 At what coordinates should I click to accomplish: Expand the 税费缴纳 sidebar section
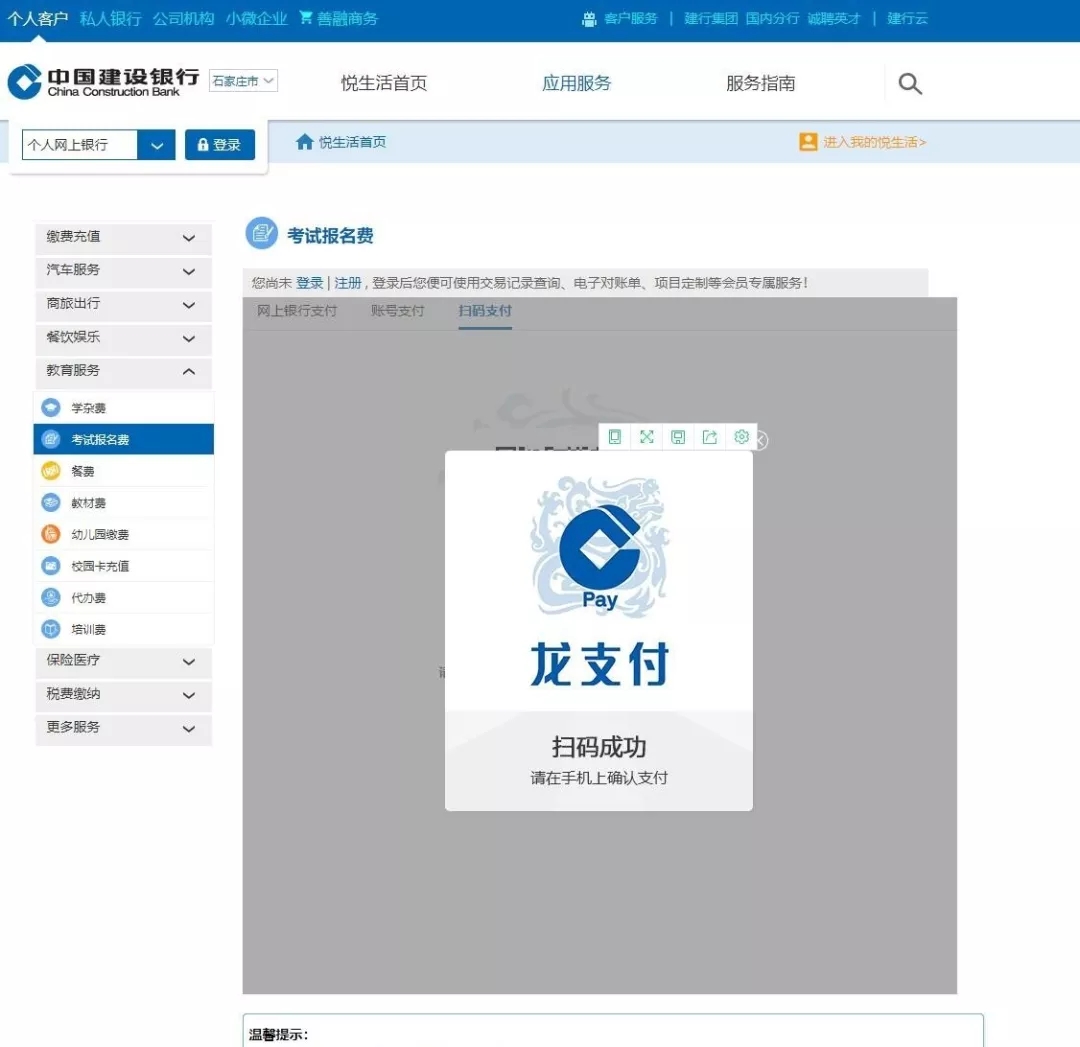tap(123, 695)
